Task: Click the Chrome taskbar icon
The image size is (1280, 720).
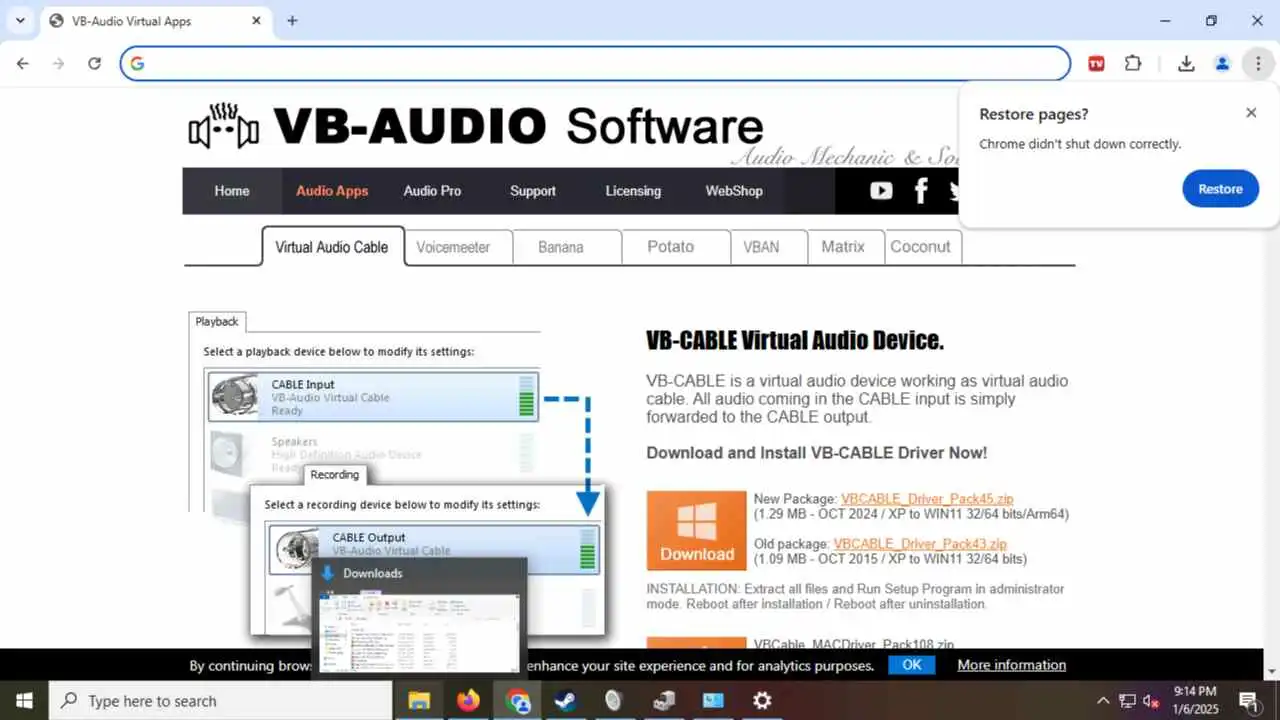Action: coord(517,700)
